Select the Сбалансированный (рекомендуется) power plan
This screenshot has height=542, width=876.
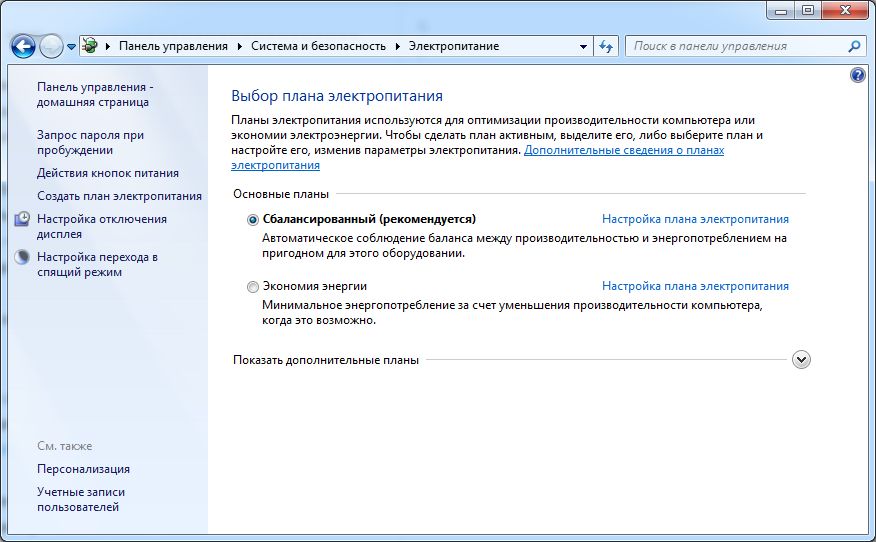pyautogui.click(x=253, y=219)
